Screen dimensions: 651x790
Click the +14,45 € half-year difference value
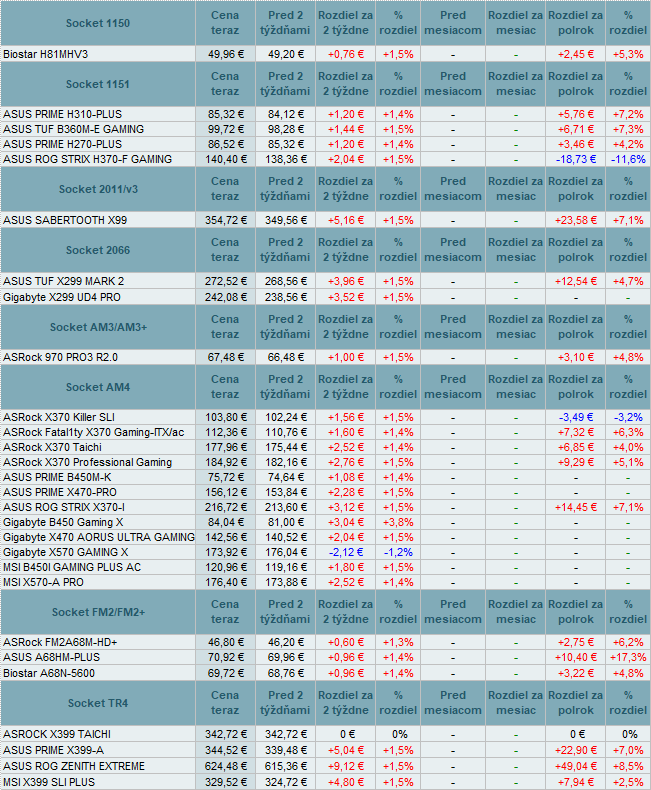pyautogui.click(x=576, y=507)
